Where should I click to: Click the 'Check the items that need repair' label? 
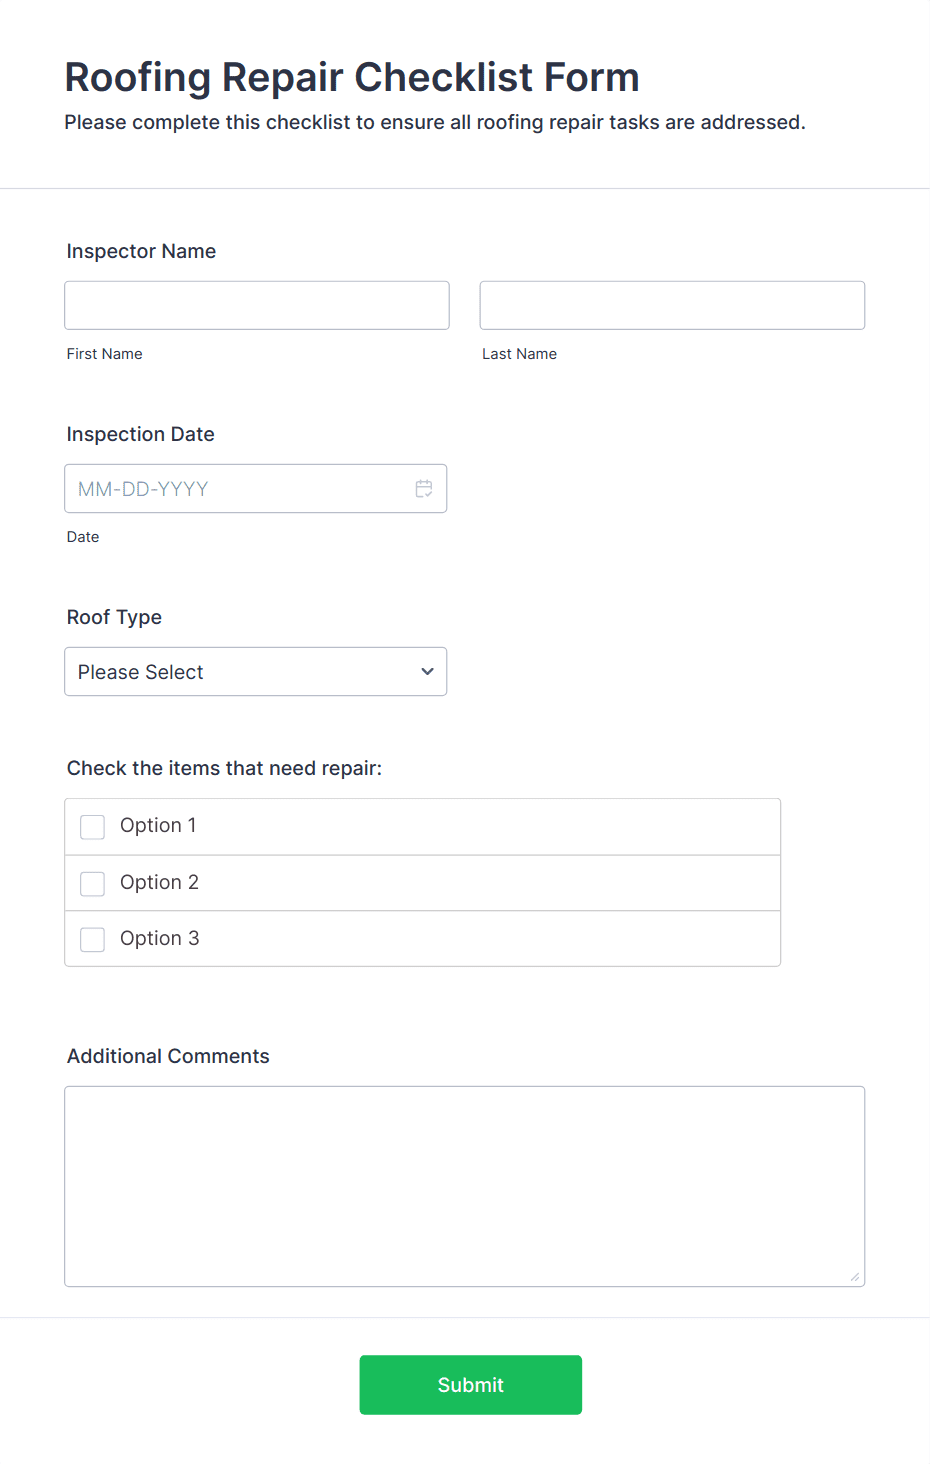pos(224,768)
